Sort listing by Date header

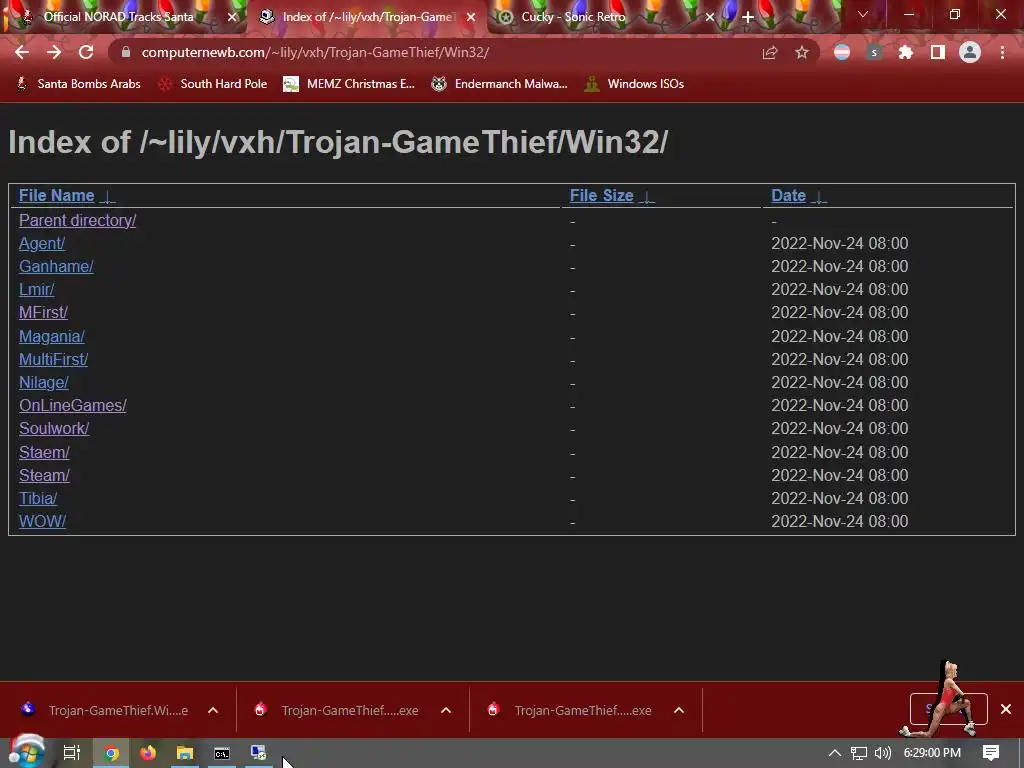tap(788, 195)
